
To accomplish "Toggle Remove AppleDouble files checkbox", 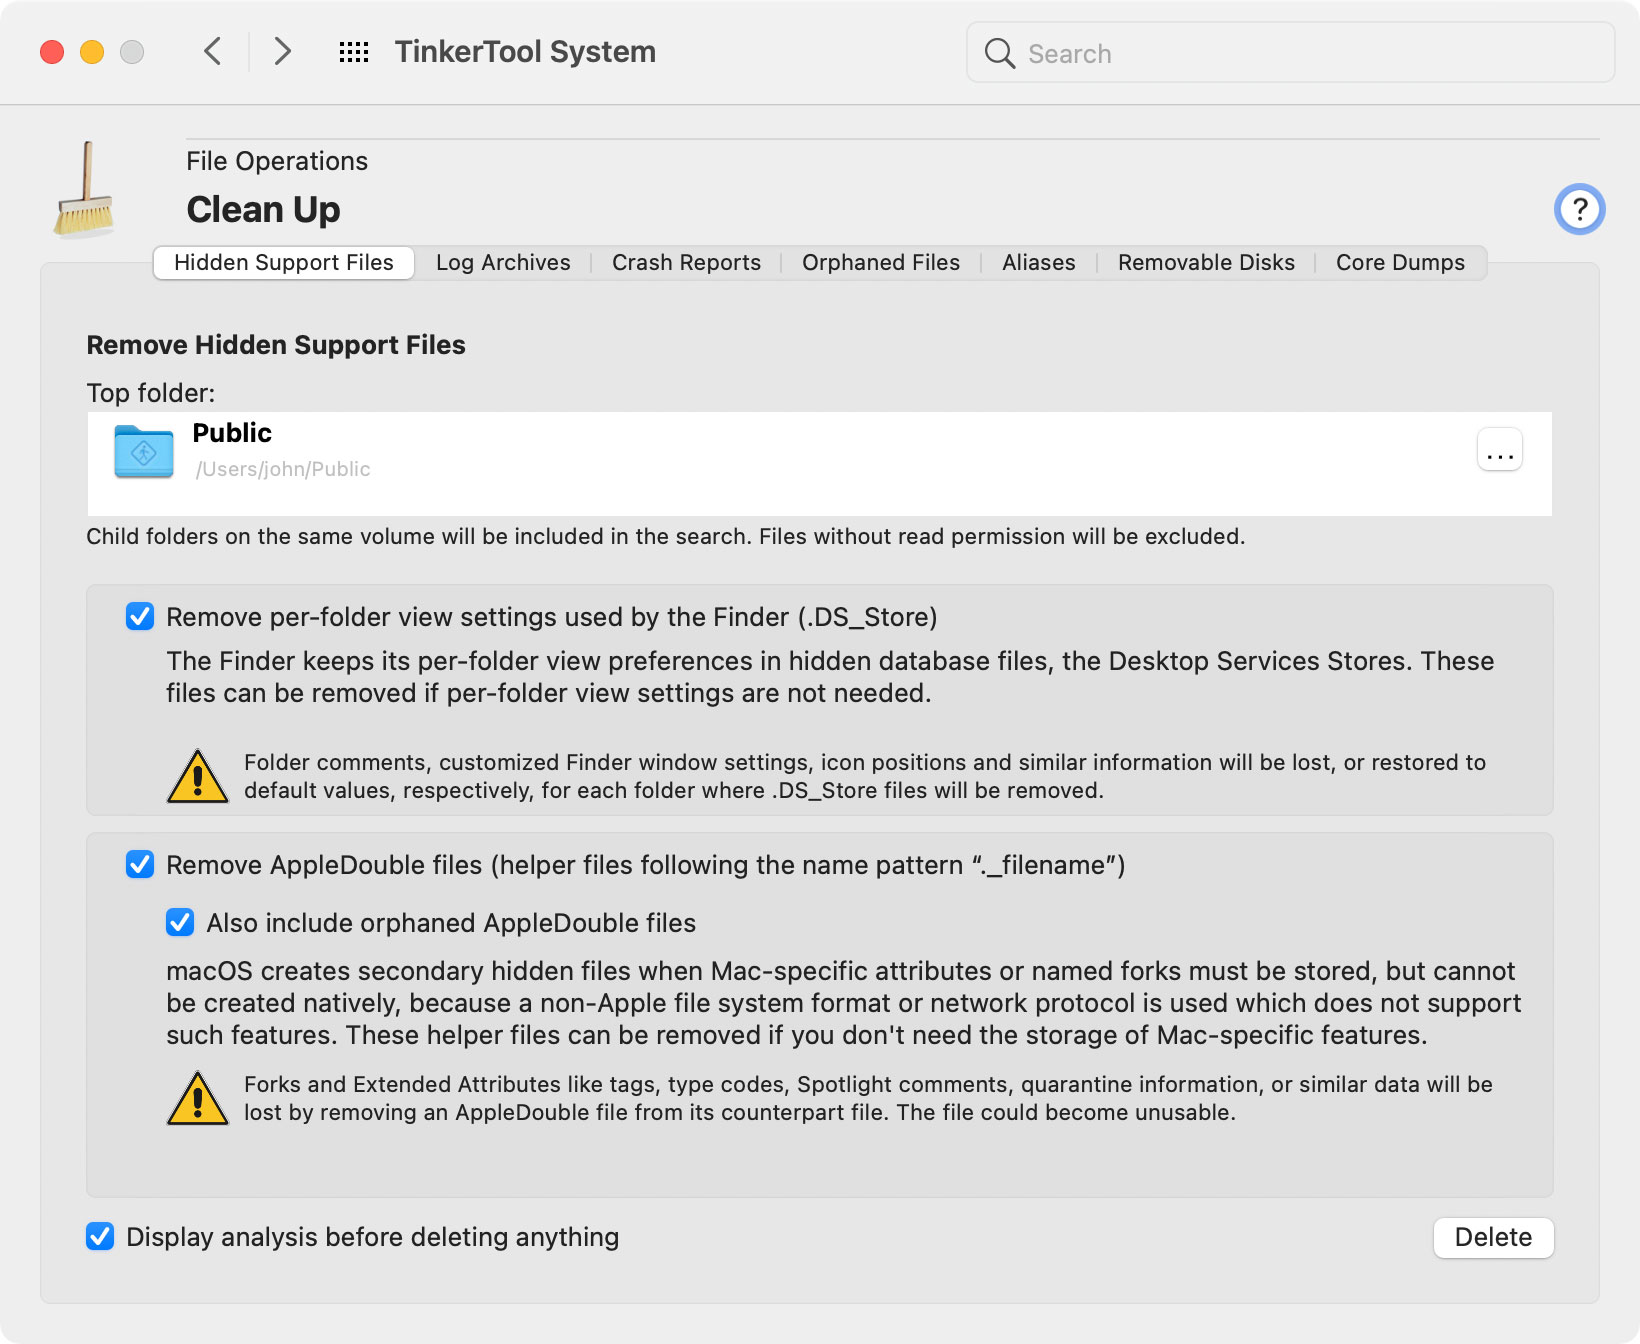I will [x=140, y=864].
